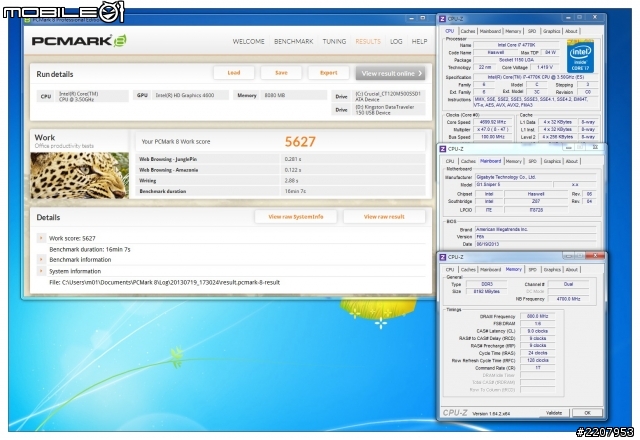Open CPU tab in Mainboard CPU-Z window

click(x=450, y=161)
